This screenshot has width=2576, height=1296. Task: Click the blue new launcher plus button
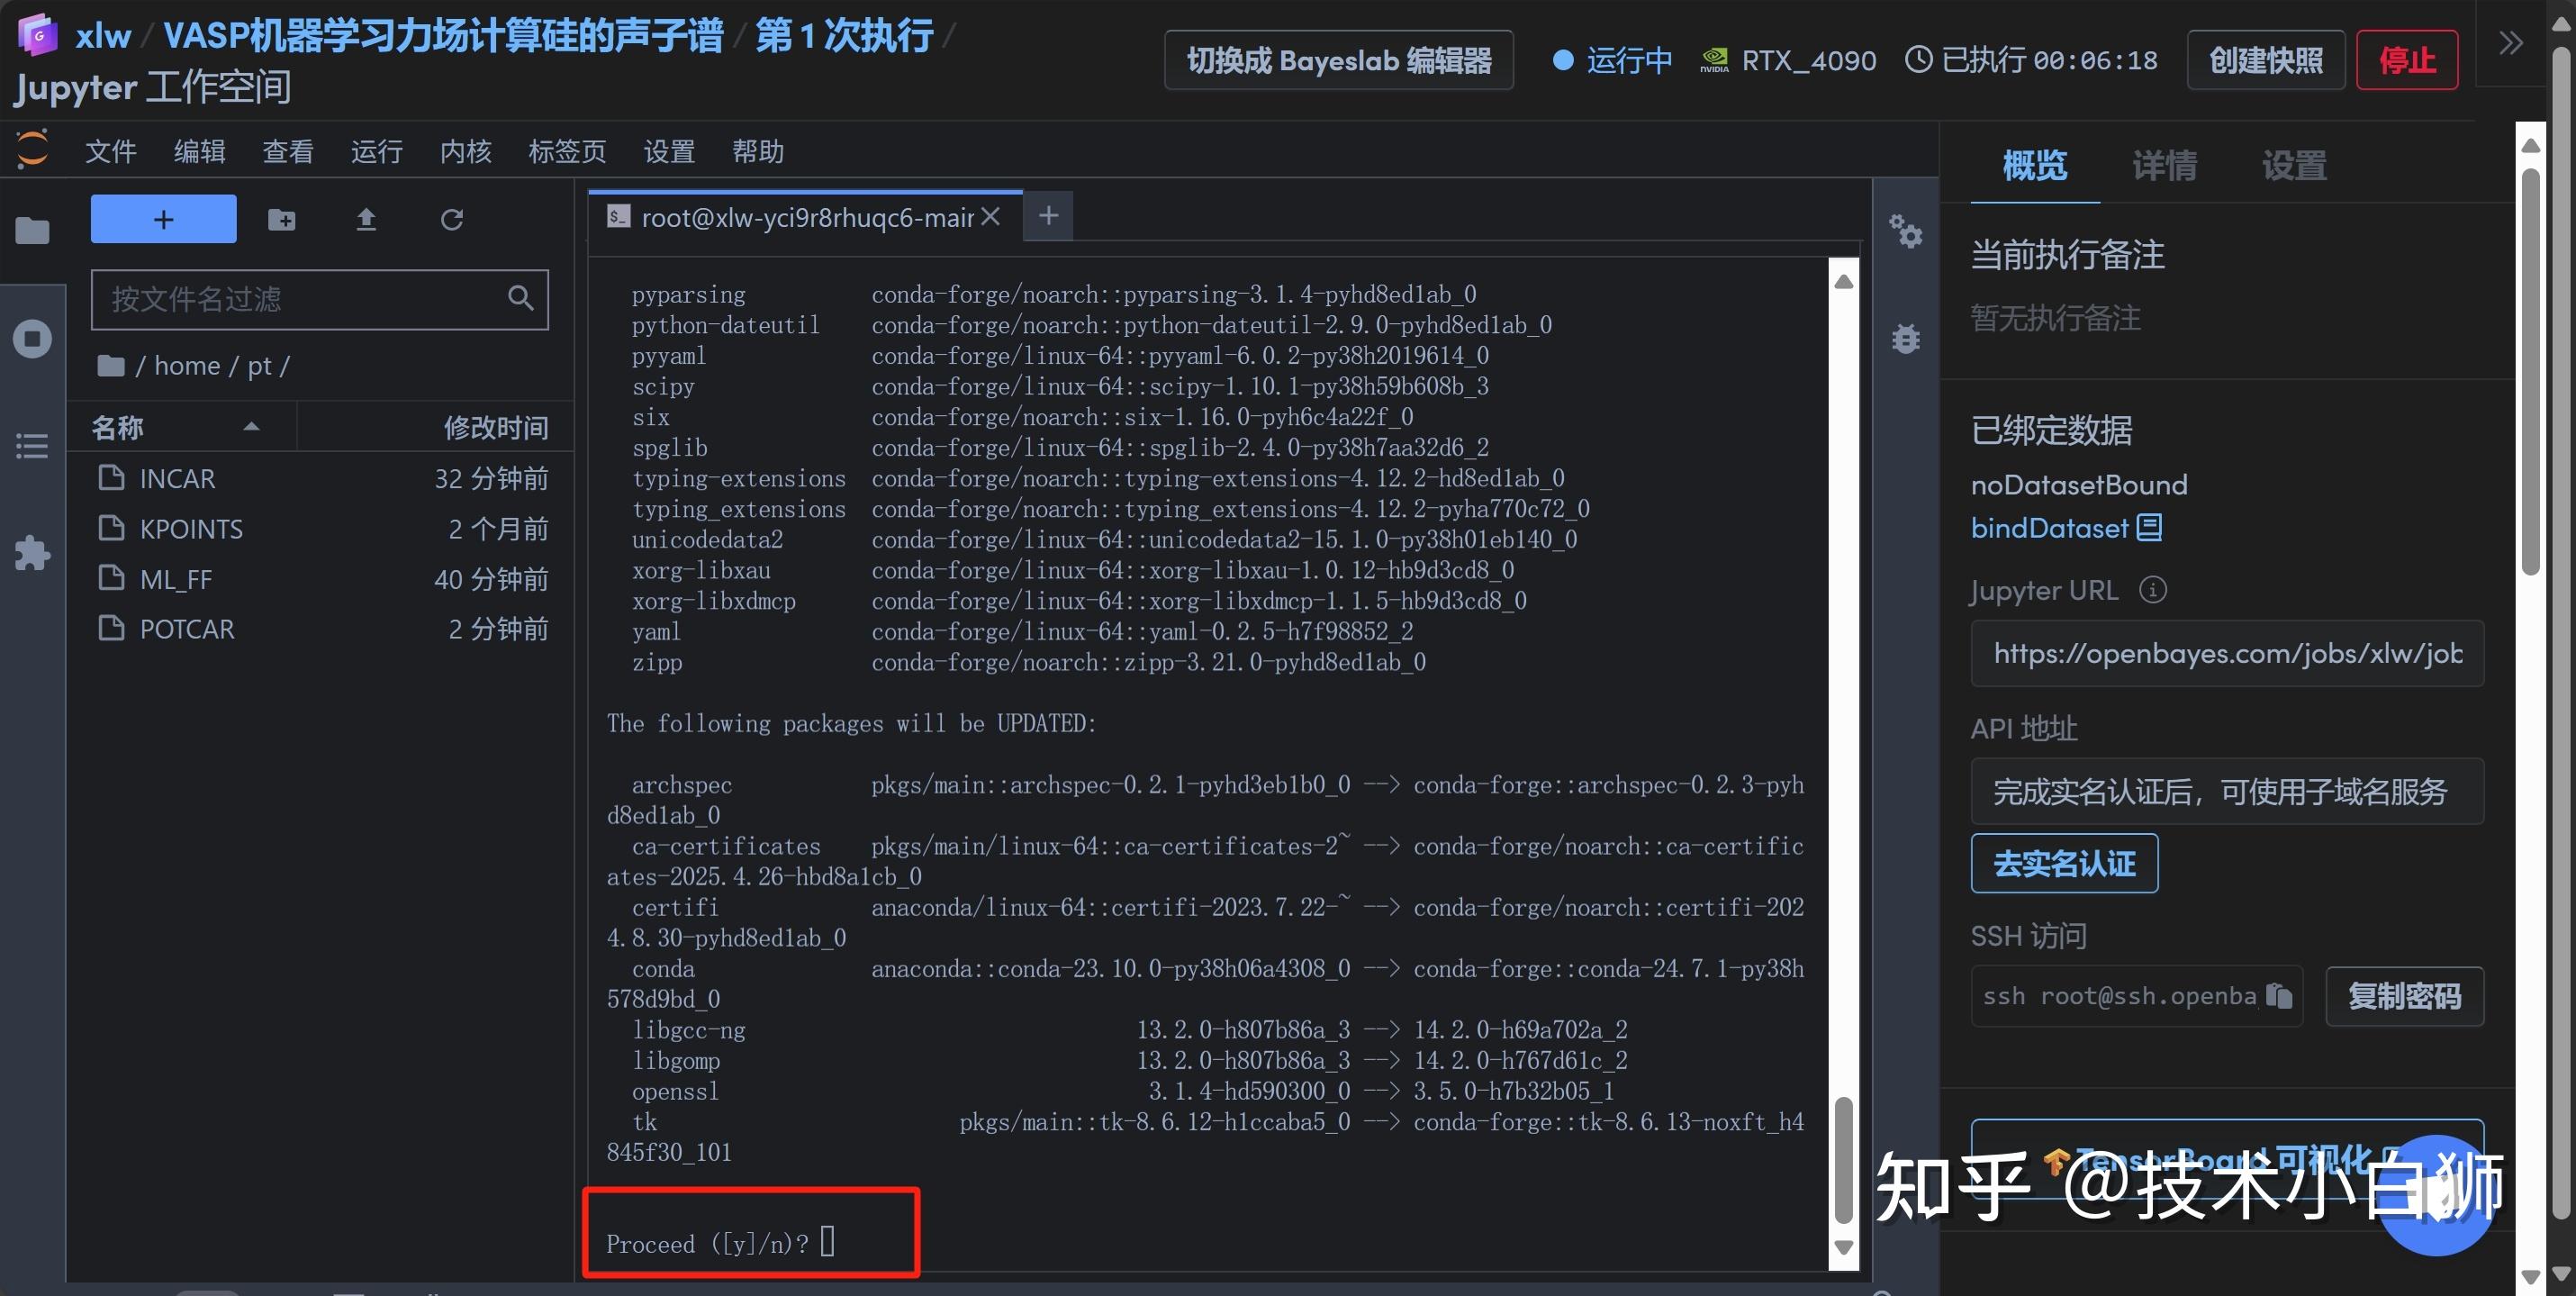coord(164,219)
